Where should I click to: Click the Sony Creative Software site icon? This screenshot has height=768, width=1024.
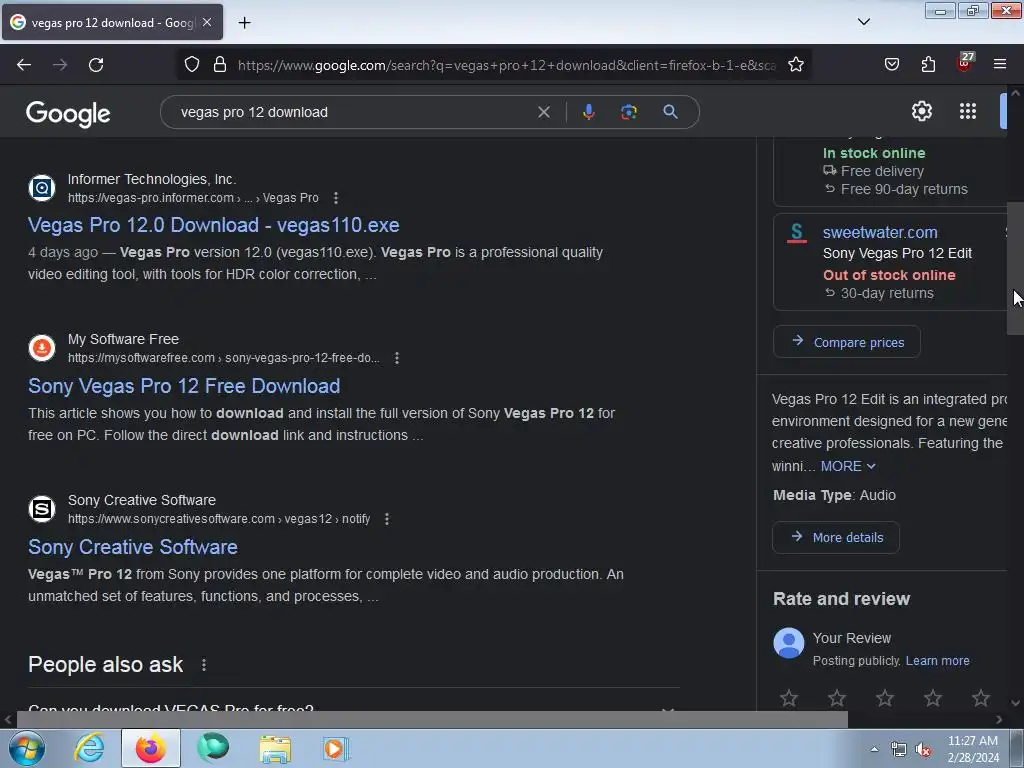[x=42, y=509]
